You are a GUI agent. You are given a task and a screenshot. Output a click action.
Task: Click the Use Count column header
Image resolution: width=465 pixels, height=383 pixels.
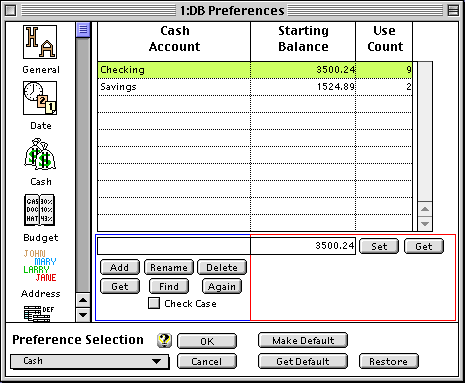click(384, 42)
